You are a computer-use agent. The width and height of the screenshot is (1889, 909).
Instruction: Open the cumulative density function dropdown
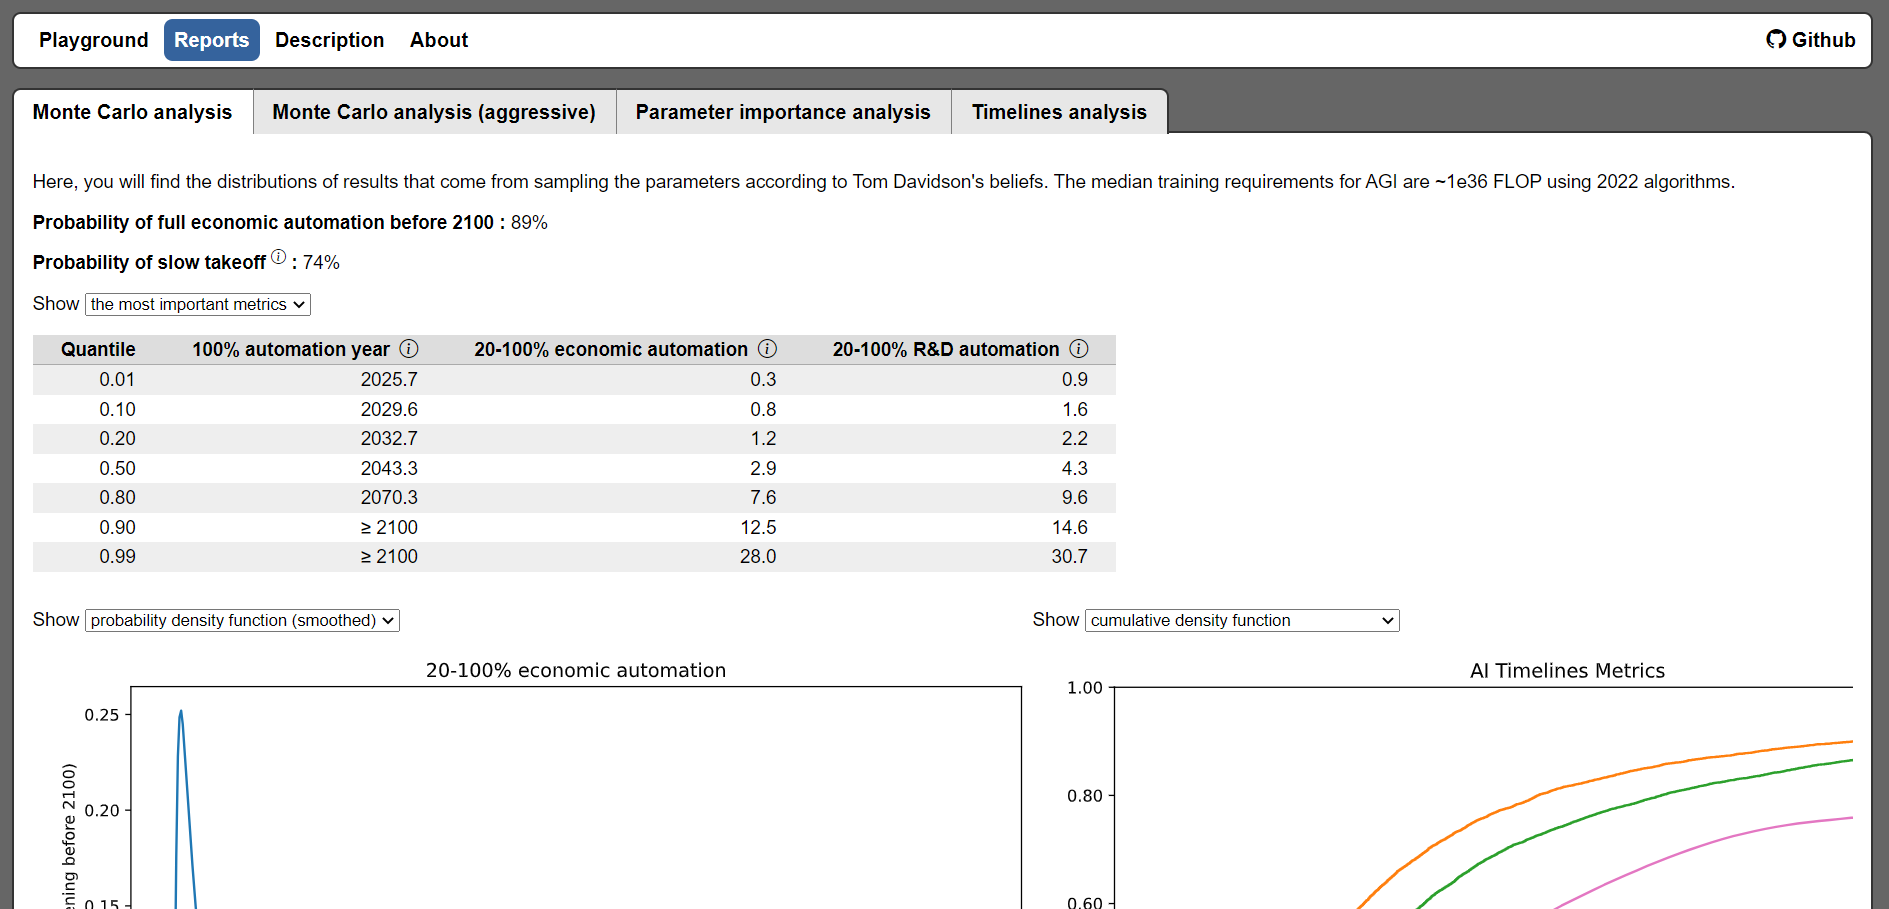1241,621
